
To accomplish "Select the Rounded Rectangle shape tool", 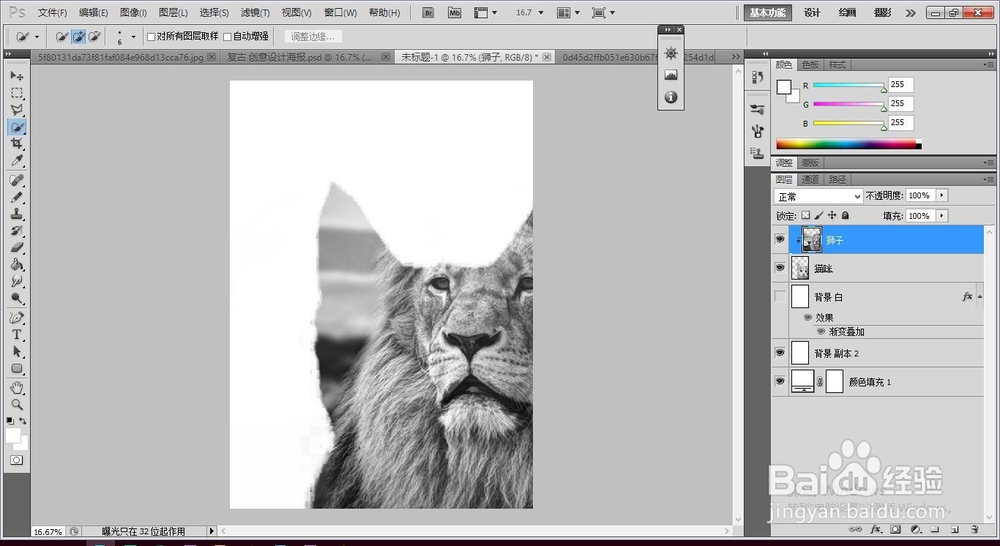I will (x=17, y=368).
